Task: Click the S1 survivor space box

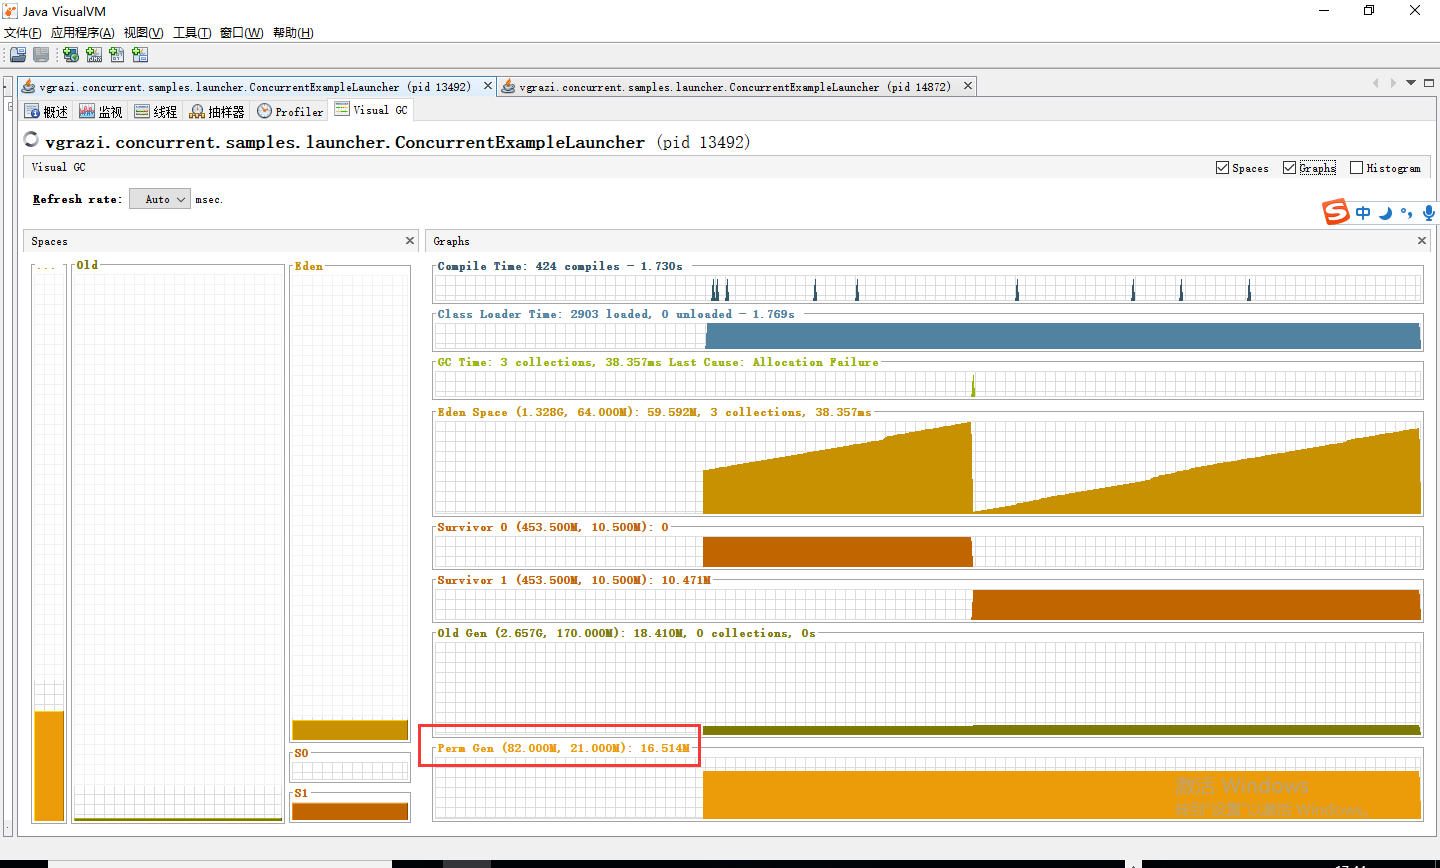Action: [x=350, y=807]
